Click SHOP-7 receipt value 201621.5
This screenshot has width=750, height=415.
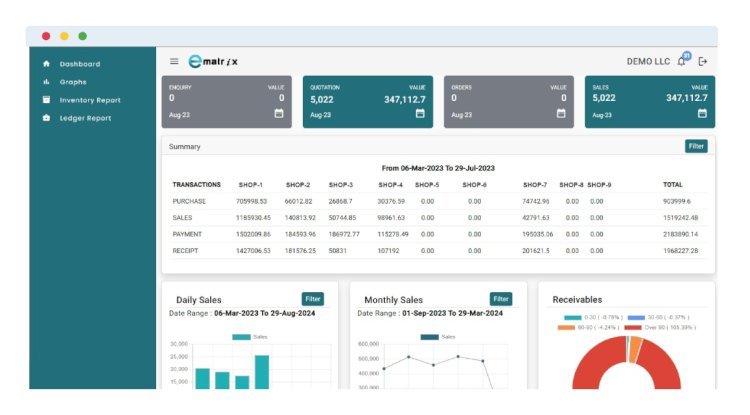(x=536, y=251)
